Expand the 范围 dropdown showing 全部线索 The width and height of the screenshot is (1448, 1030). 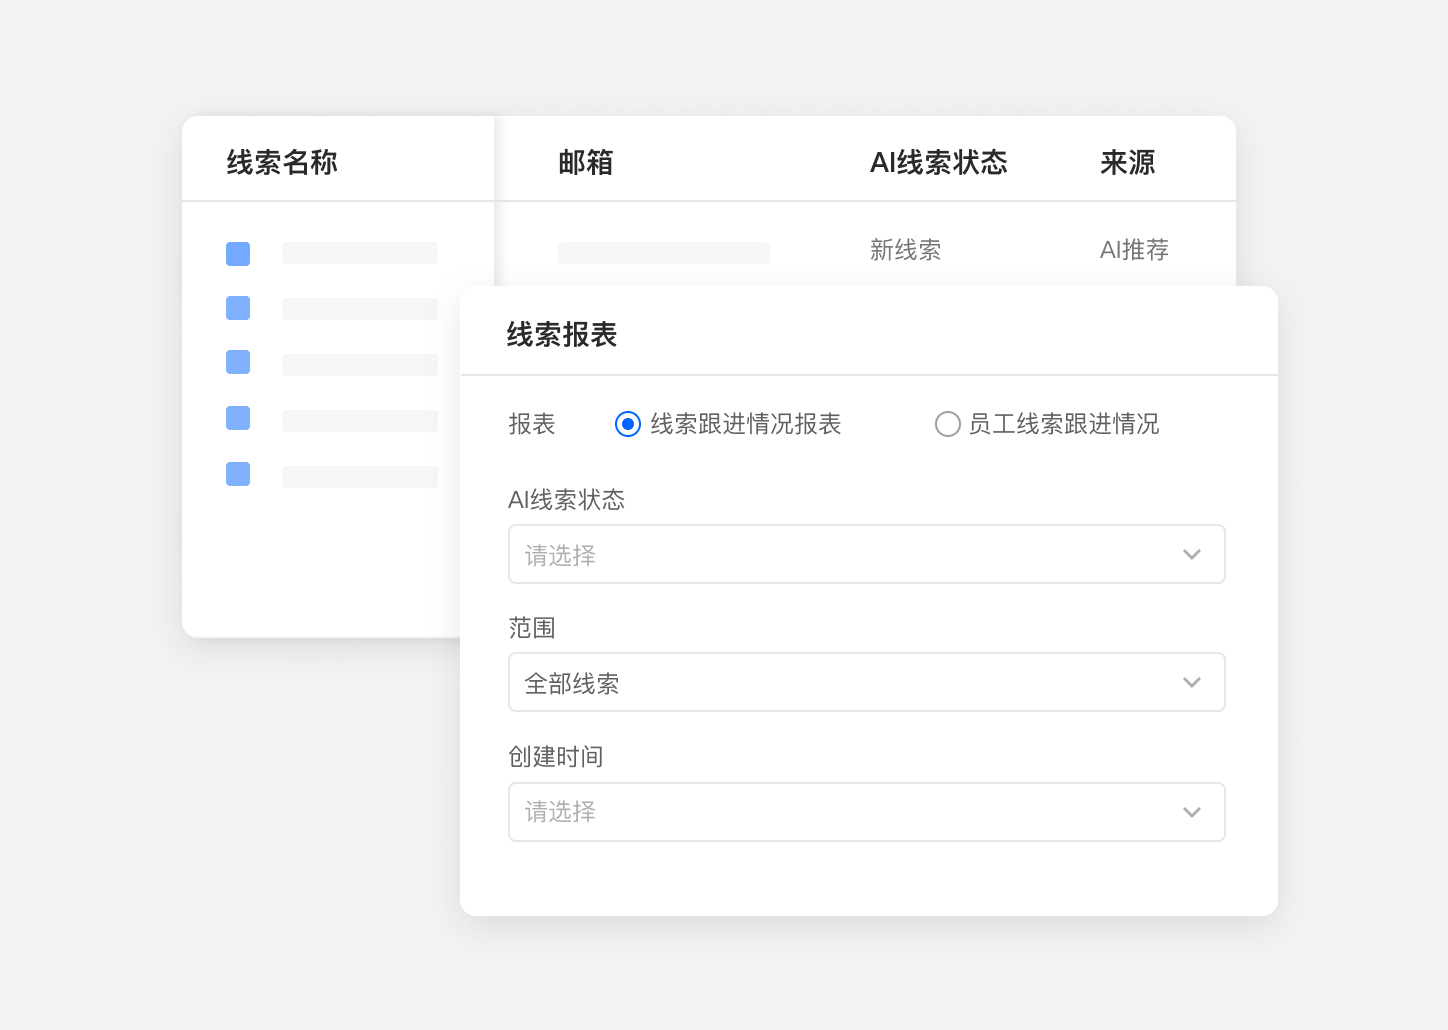[x=866, y=682]
